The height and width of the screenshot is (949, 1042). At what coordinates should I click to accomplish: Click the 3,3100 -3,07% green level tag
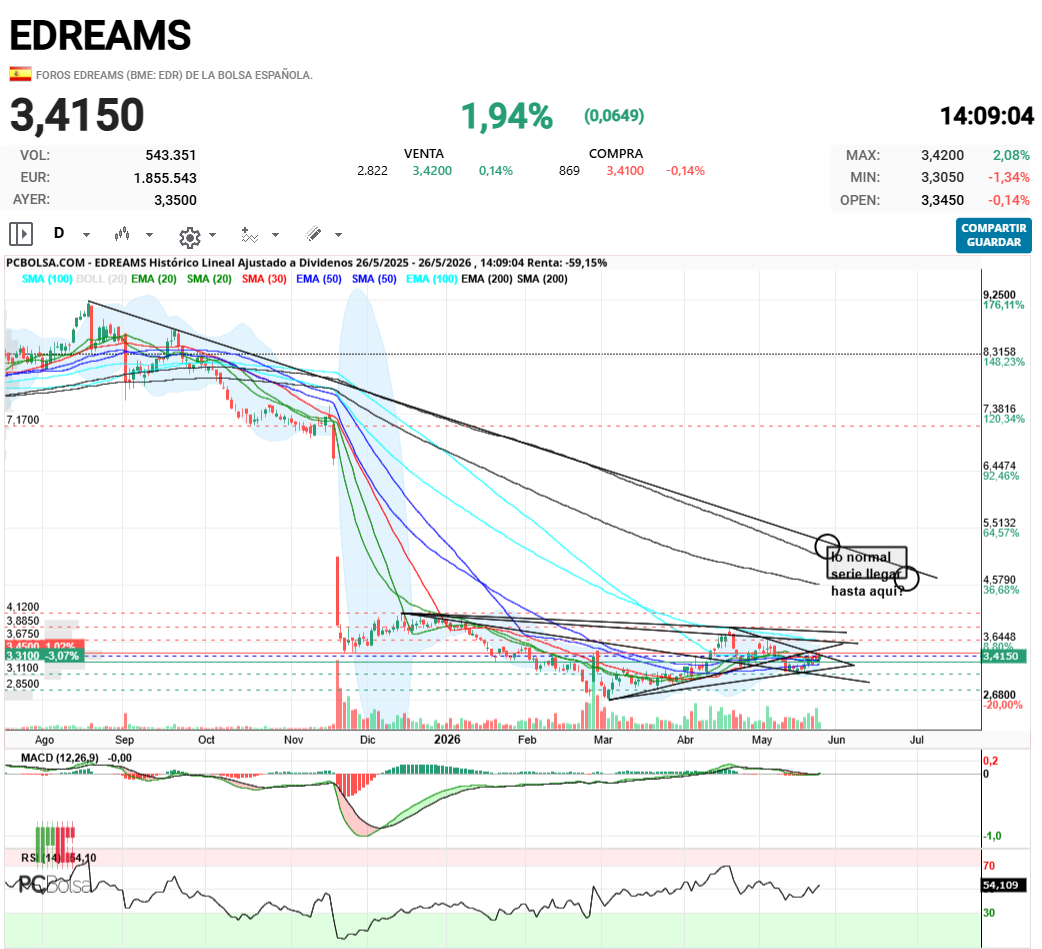pyautogui.click(x=45, y=656)
